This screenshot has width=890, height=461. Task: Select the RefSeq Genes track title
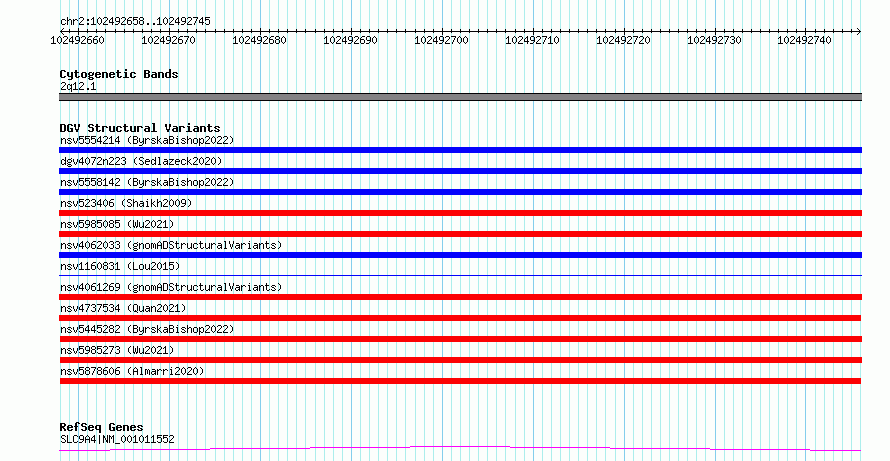(x=102, y=427)
